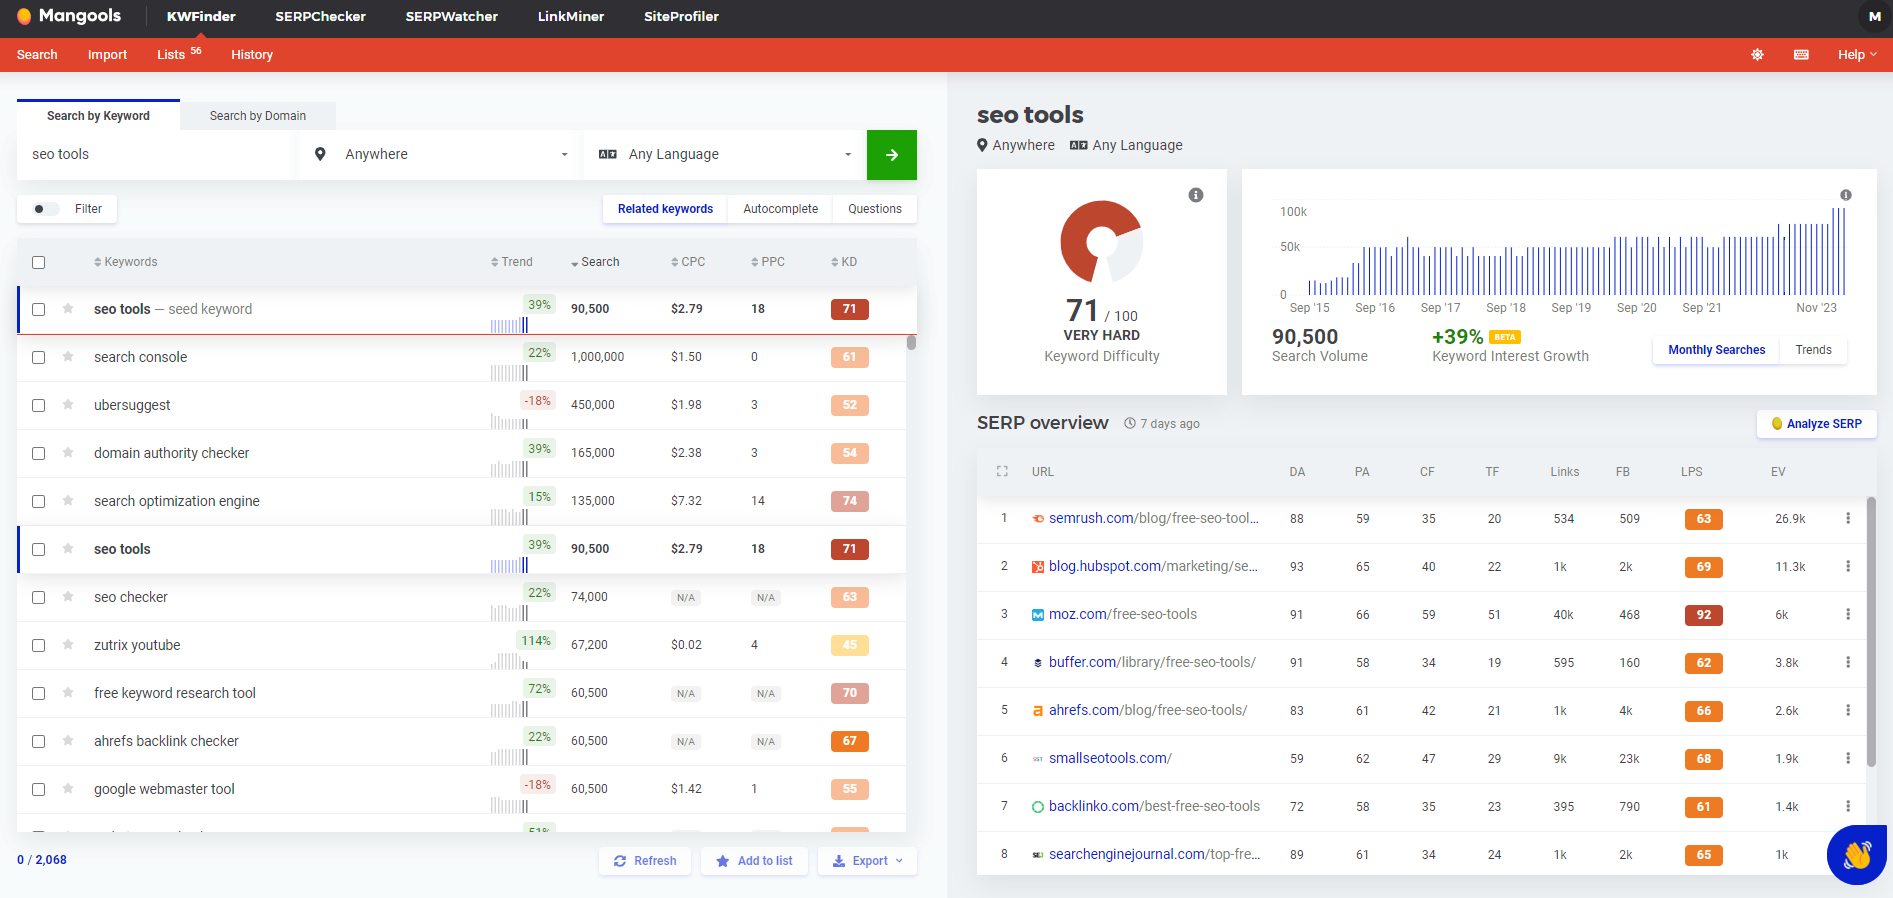Switch to Search by Domain tab
Image resolution: width=1893 pixels, height=898 pixels.
(x=257, y=116)
